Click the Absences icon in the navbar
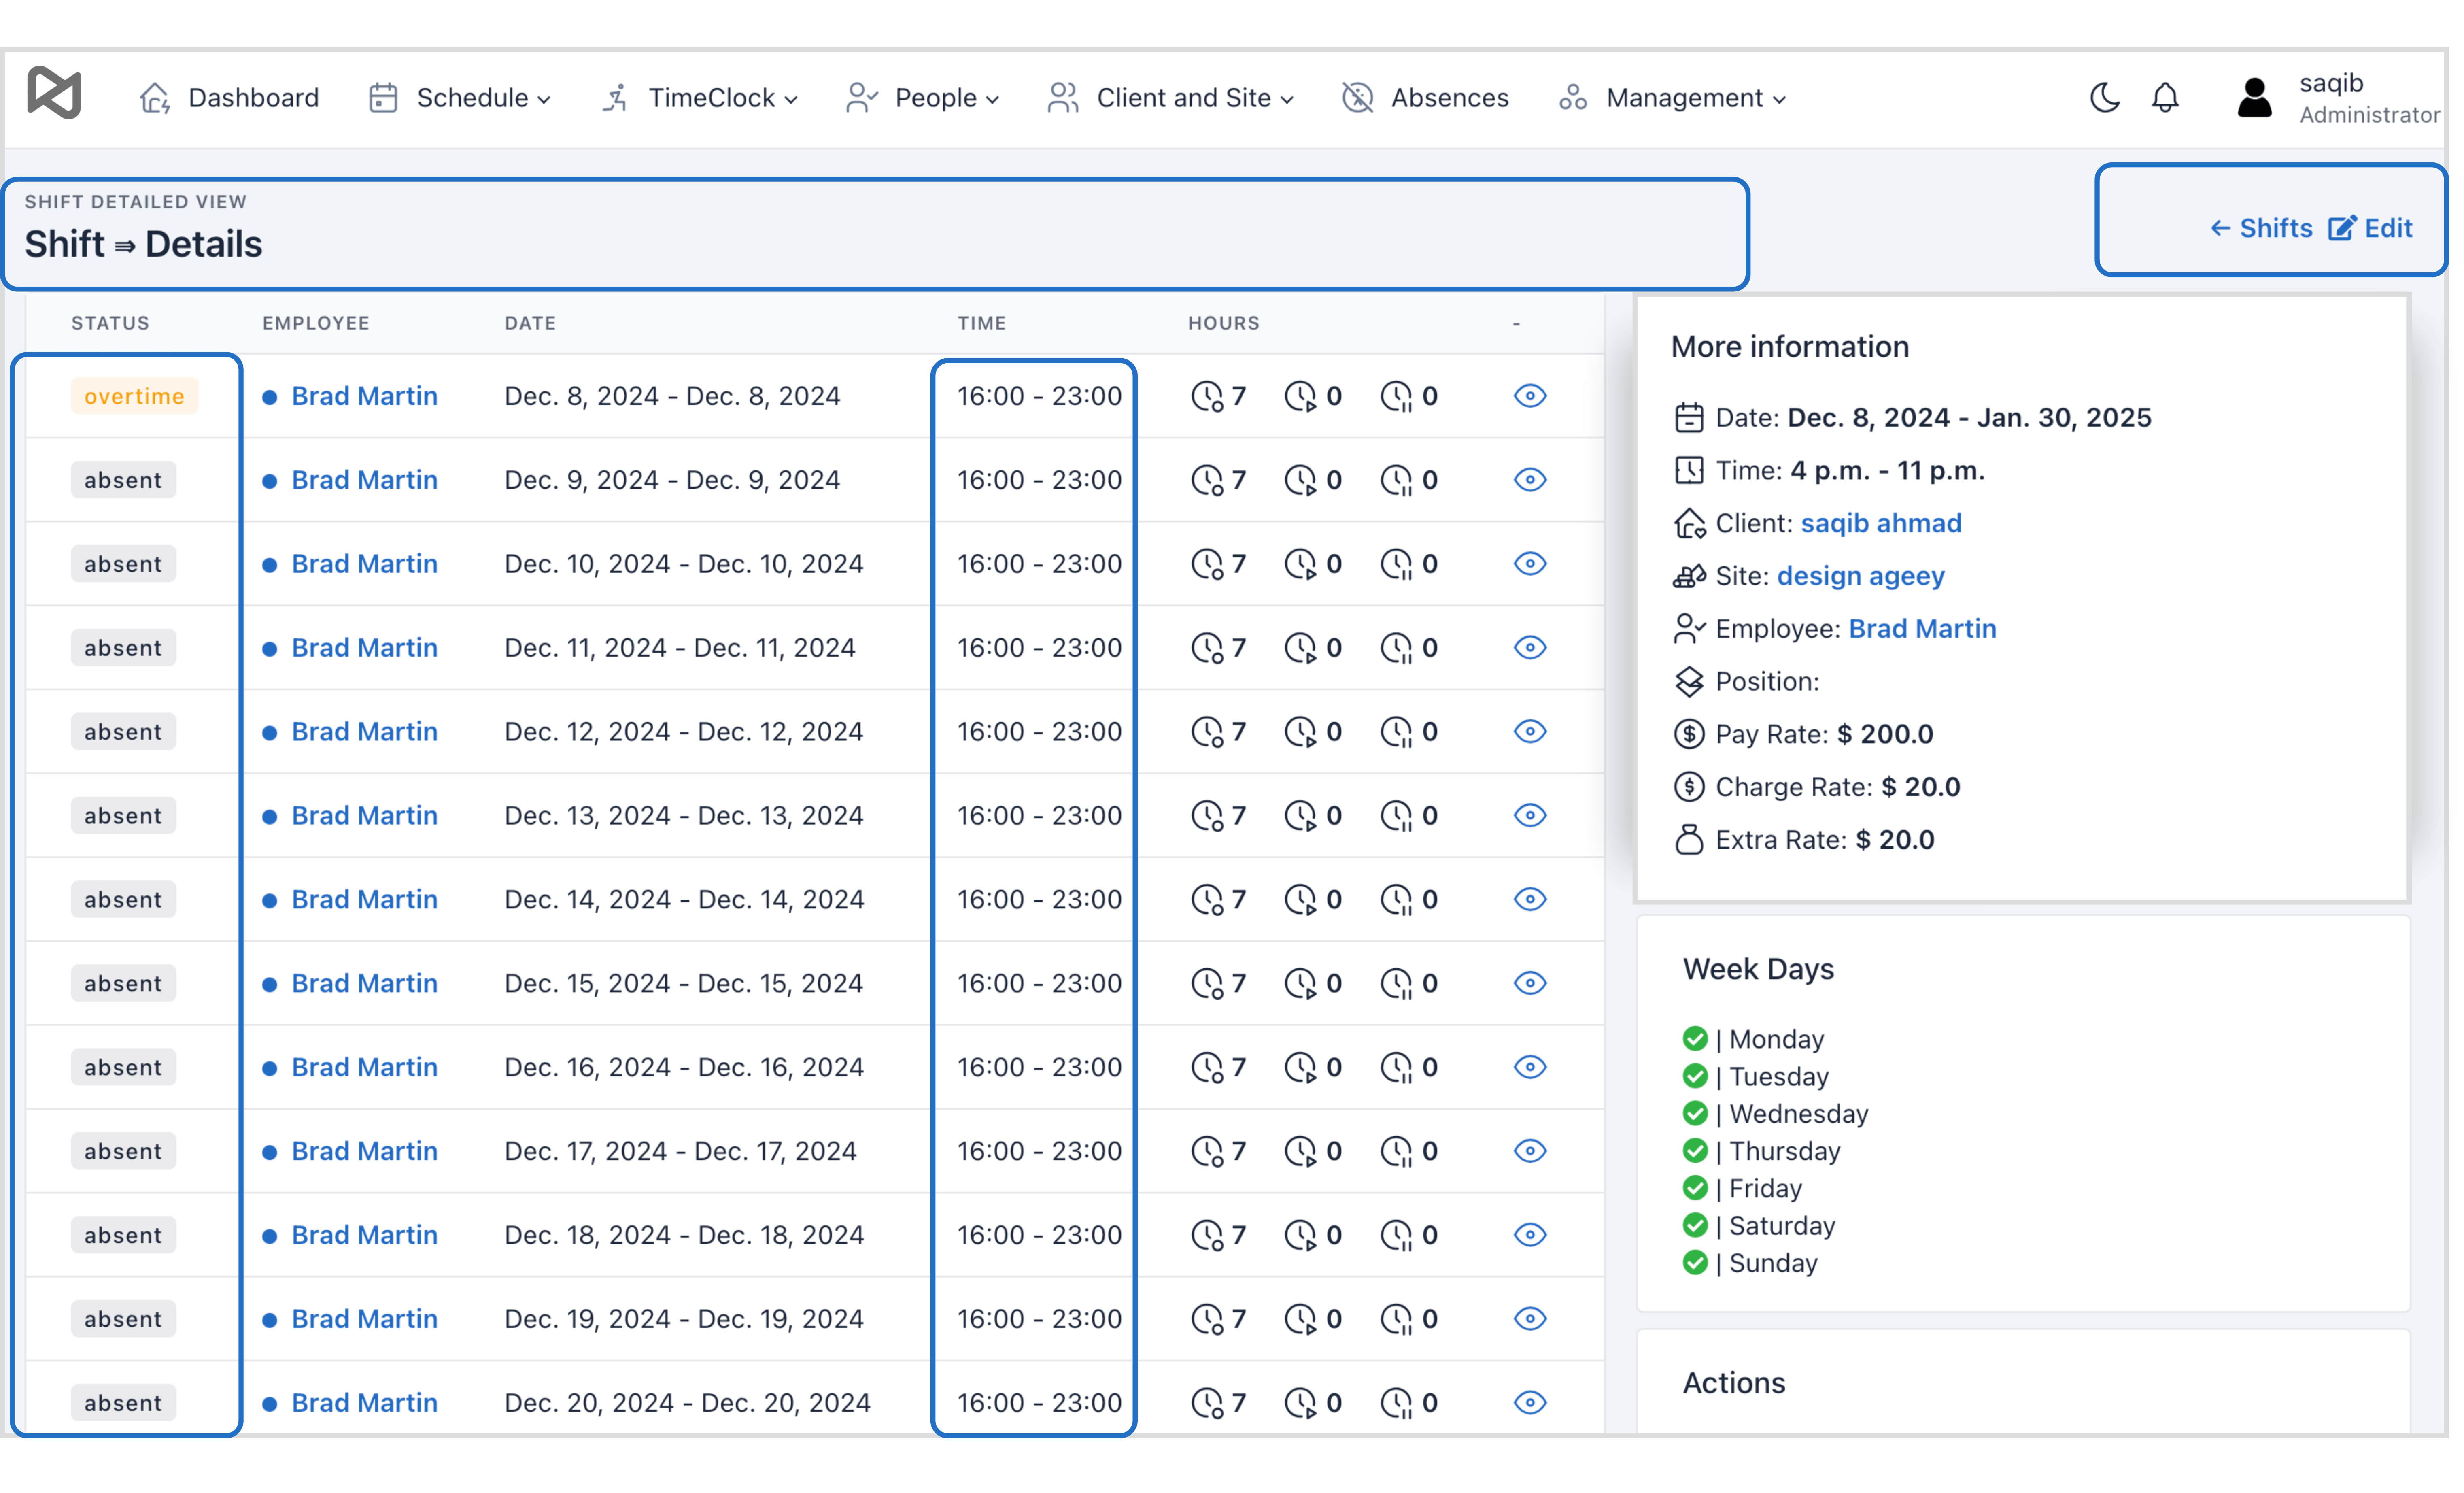This screenshot has height=1493, width=2464. coord(1357,98)
